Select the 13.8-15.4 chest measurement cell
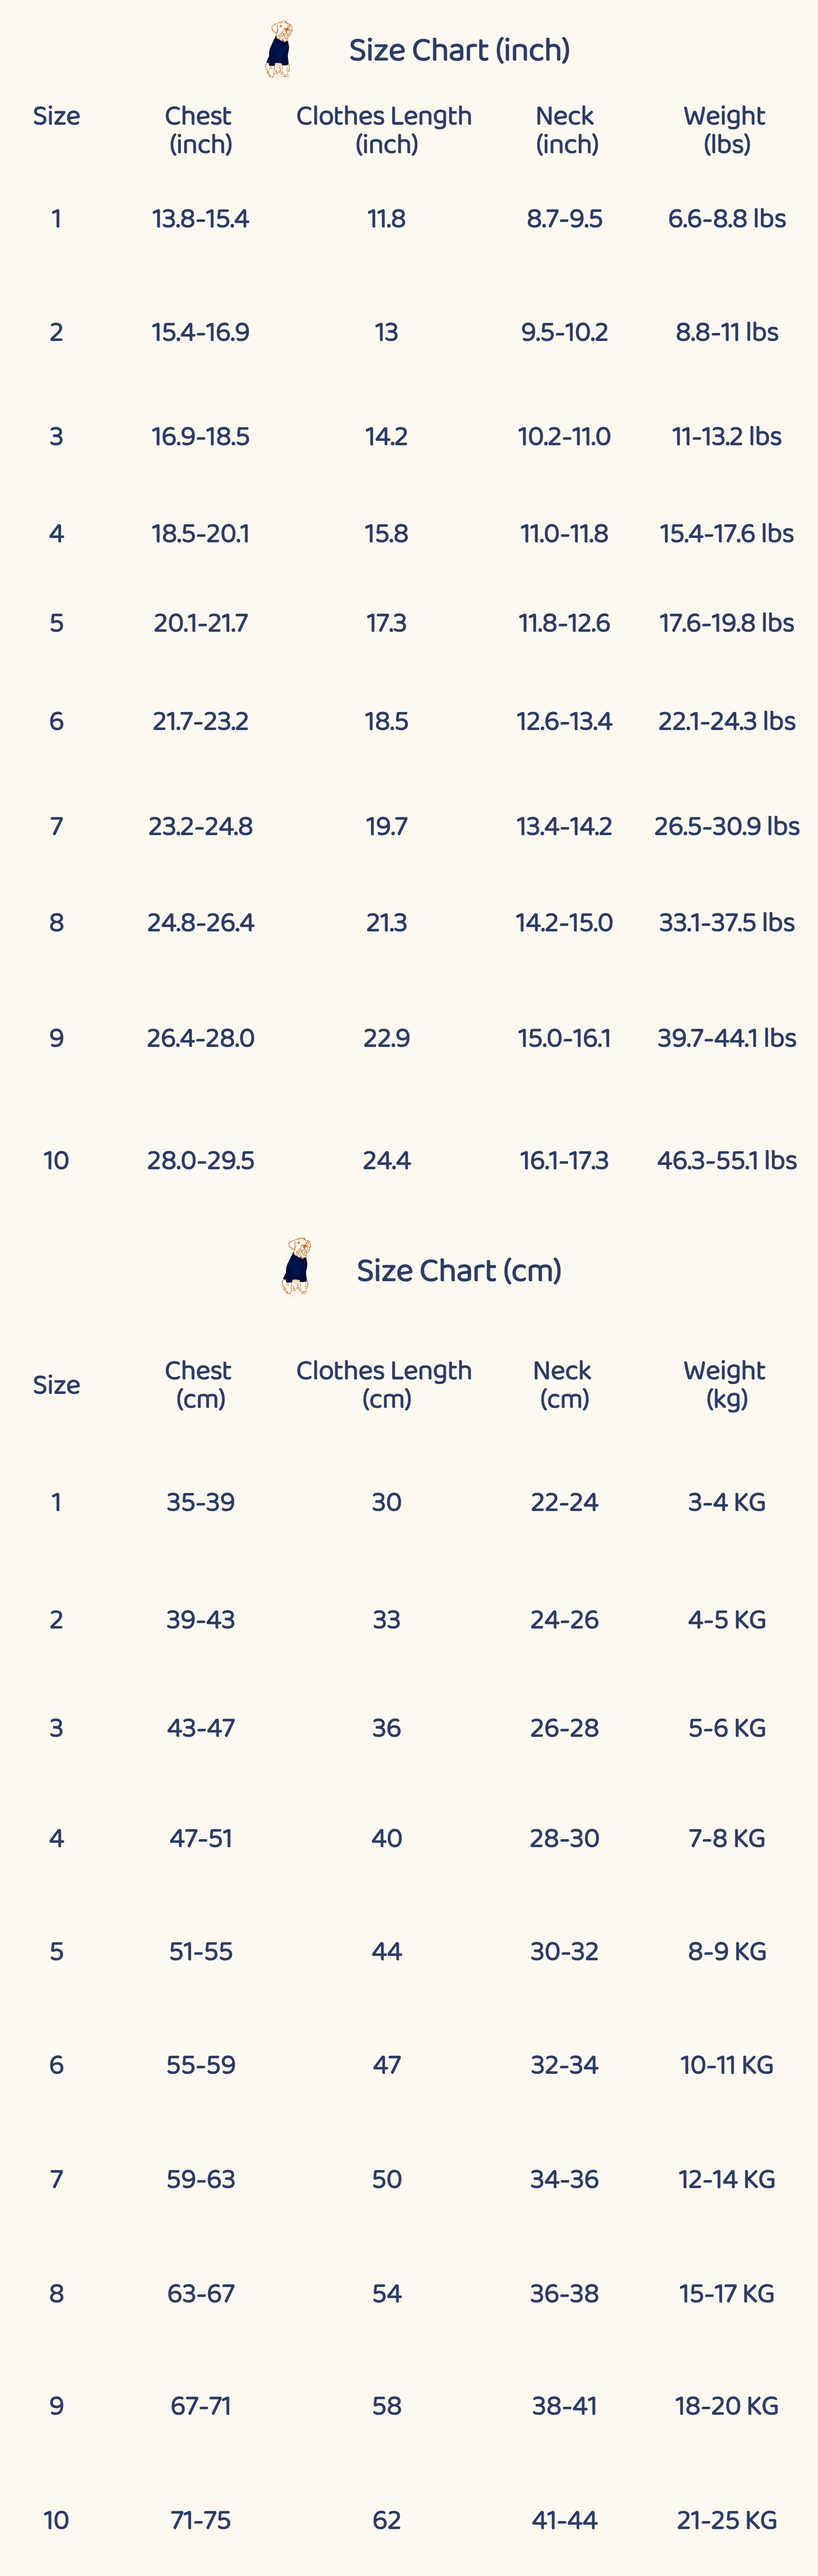The image size is (818, 2576). [200, 219]
